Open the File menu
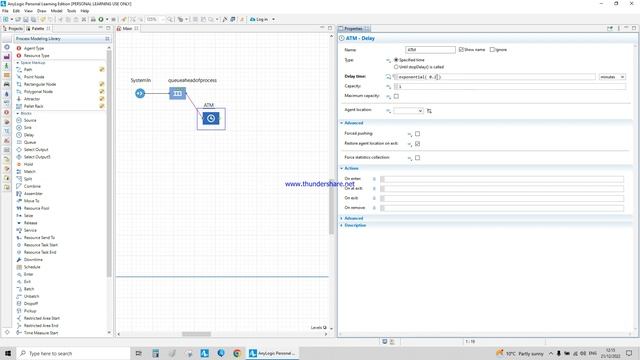Viewport: 640px width, 360px height. 5,11
